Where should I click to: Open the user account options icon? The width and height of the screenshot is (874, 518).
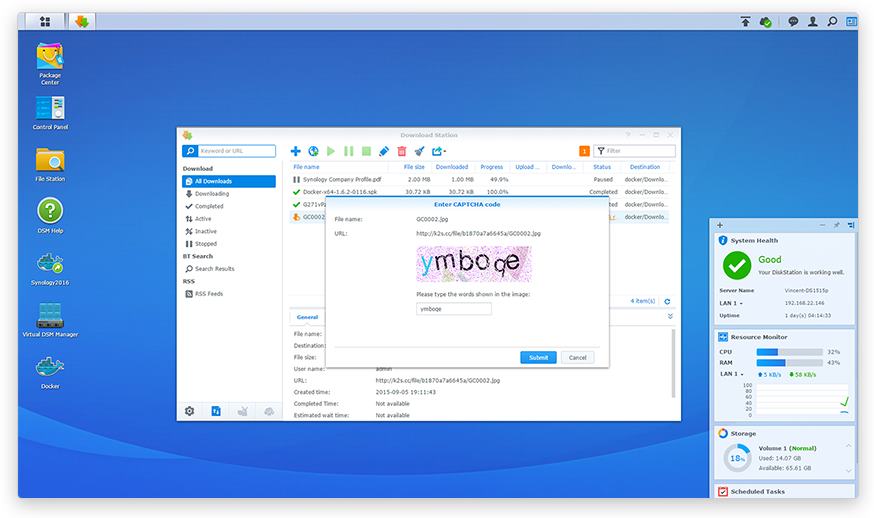tap(813, 21)
